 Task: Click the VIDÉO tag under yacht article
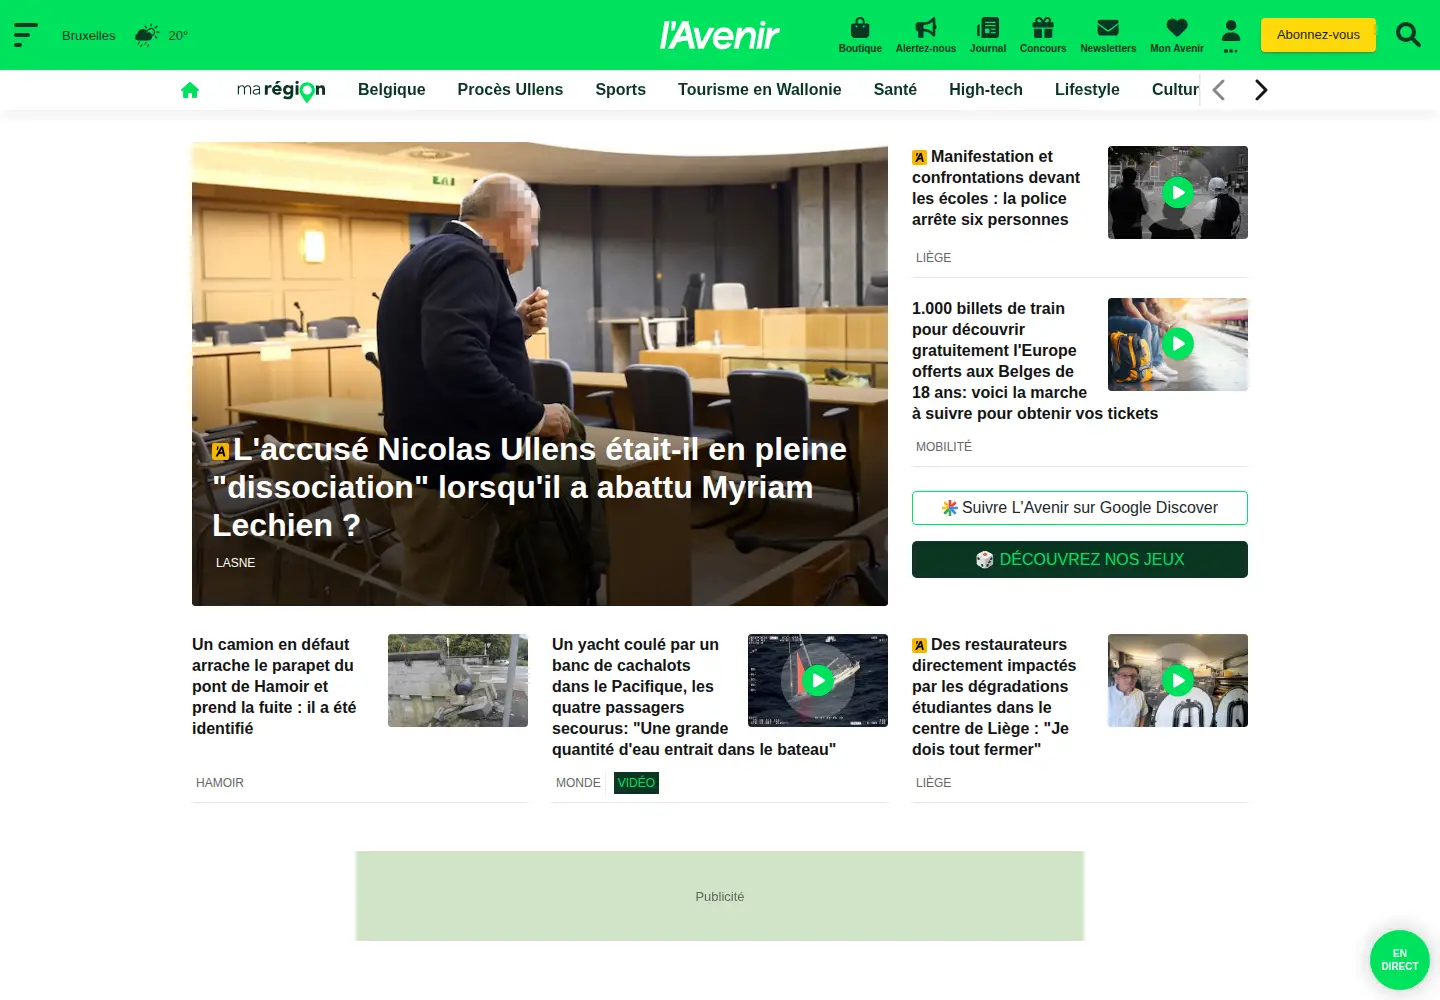636,783
